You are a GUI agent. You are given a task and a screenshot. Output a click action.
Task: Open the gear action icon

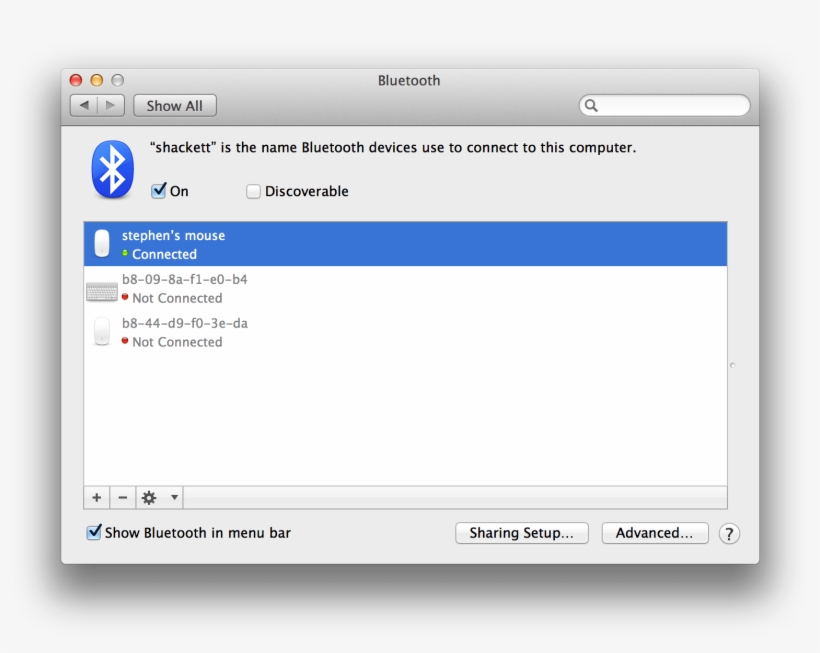[x=148, y=497]
